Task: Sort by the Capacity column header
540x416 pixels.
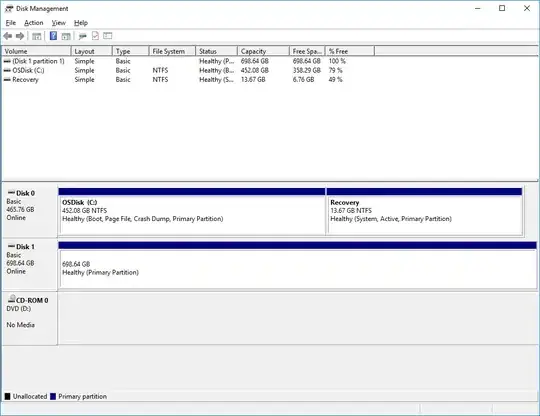Action: click(x=263, y=51)
